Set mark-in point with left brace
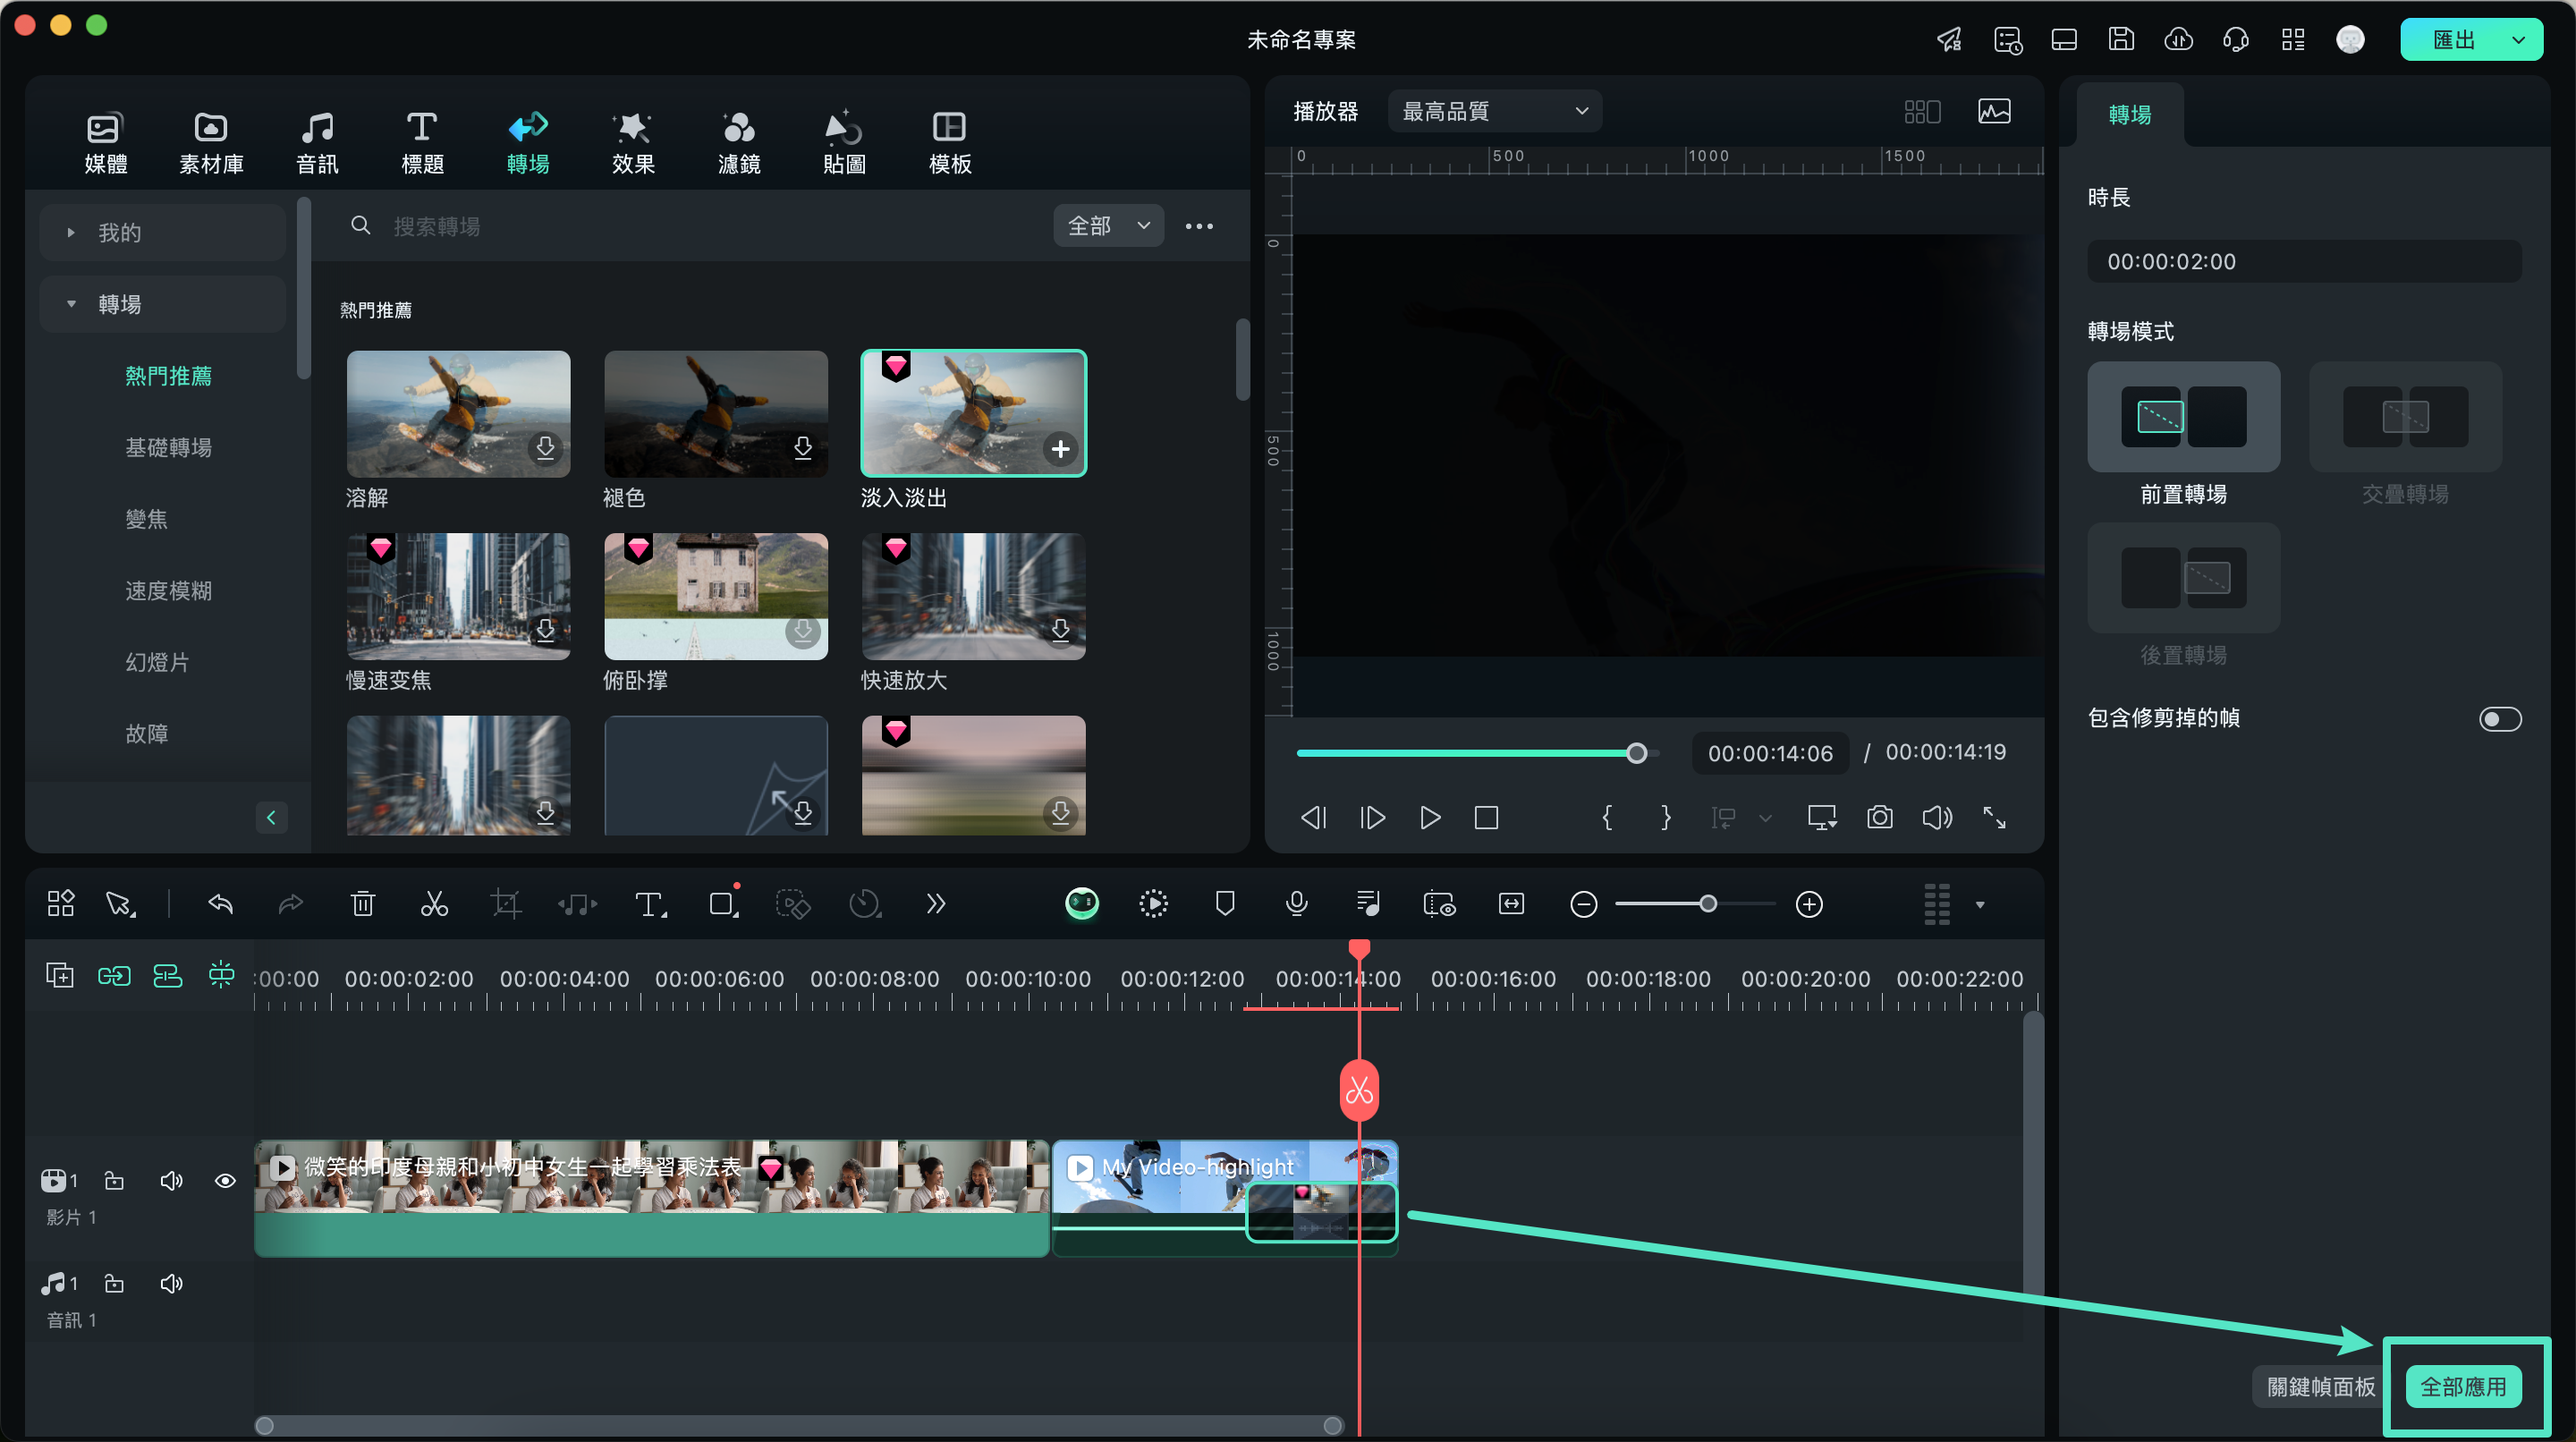The width and height of the screenshot is (2576, 1442). click(1607, 818)
